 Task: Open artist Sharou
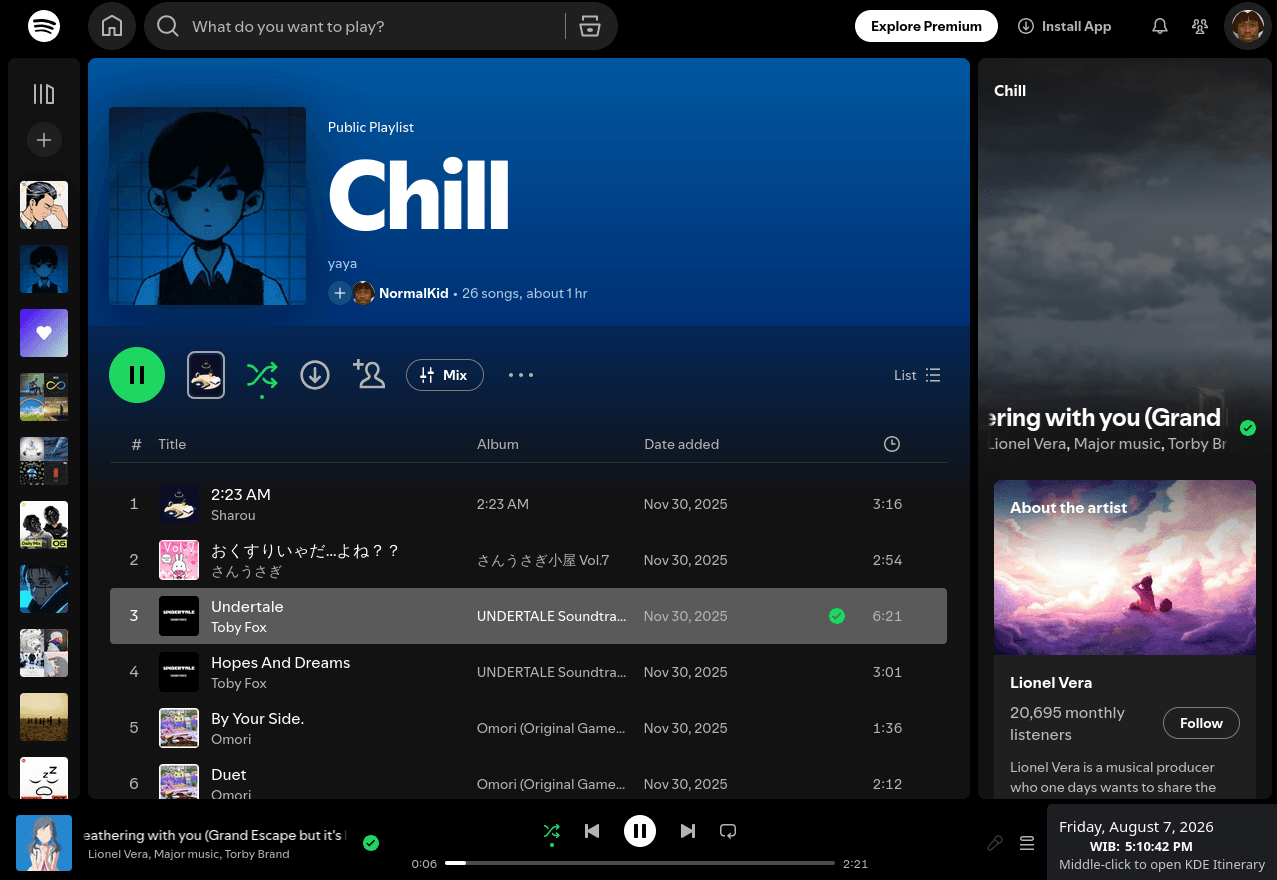click(x=233, y=515)
